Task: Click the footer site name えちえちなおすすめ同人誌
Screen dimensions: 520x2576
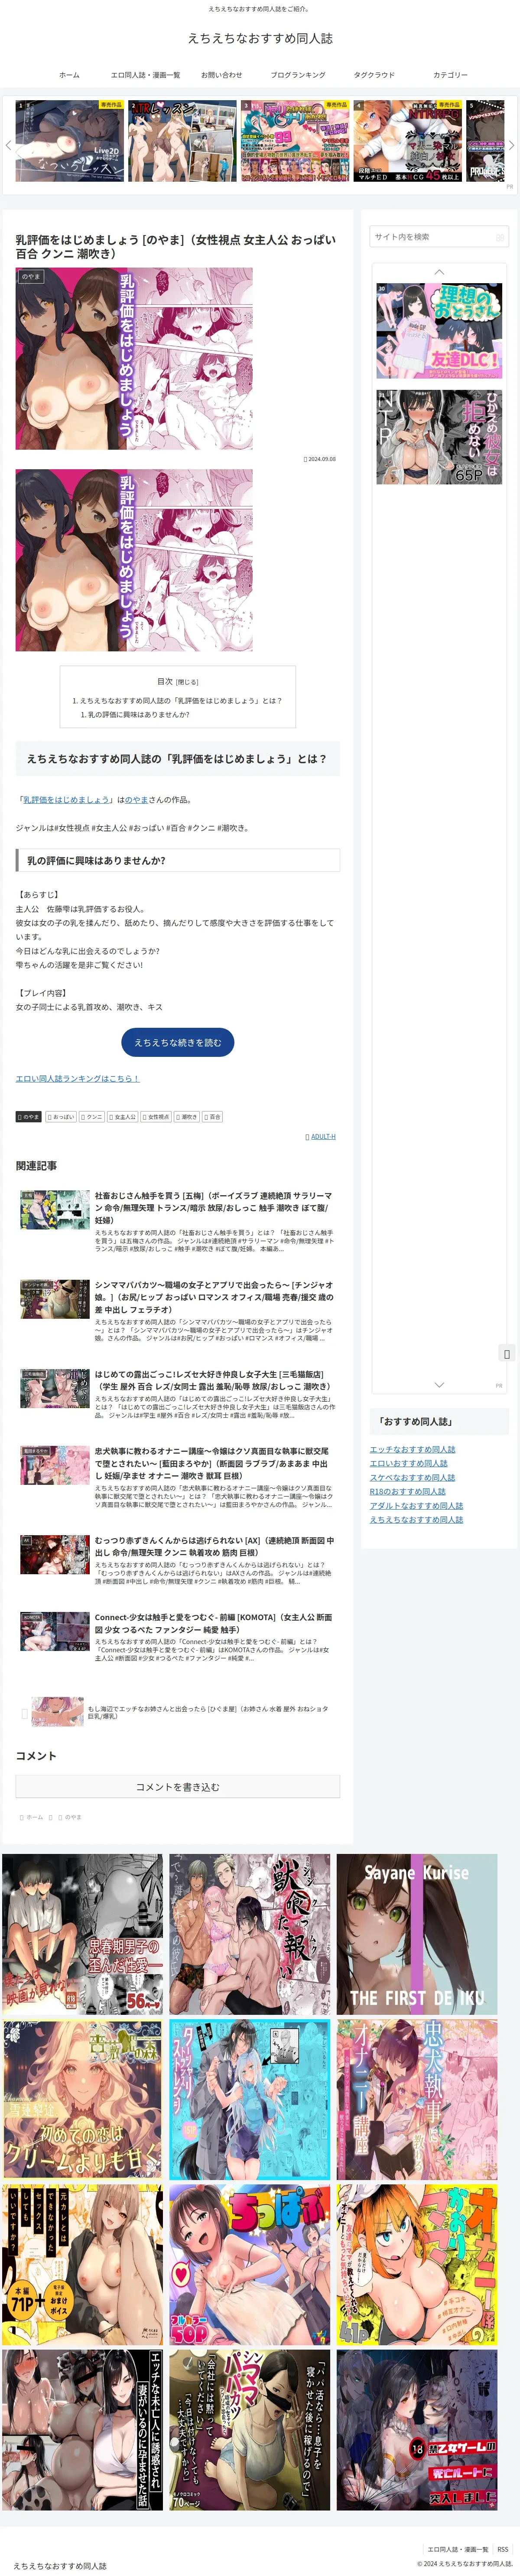Action: tap(60, 2566)
